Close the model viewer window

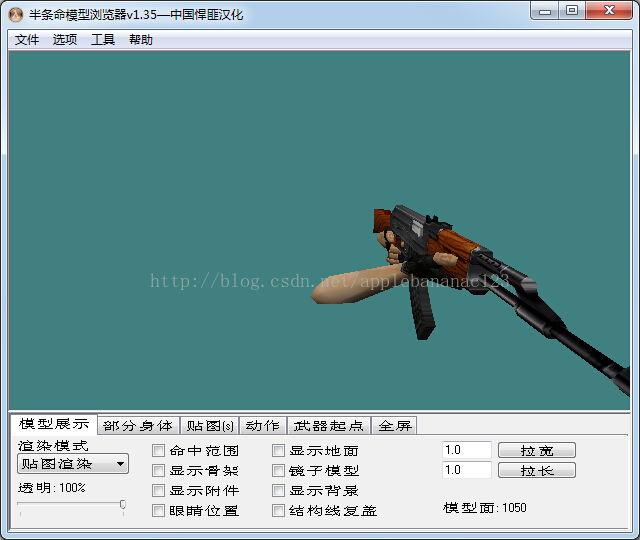(609, 11)
